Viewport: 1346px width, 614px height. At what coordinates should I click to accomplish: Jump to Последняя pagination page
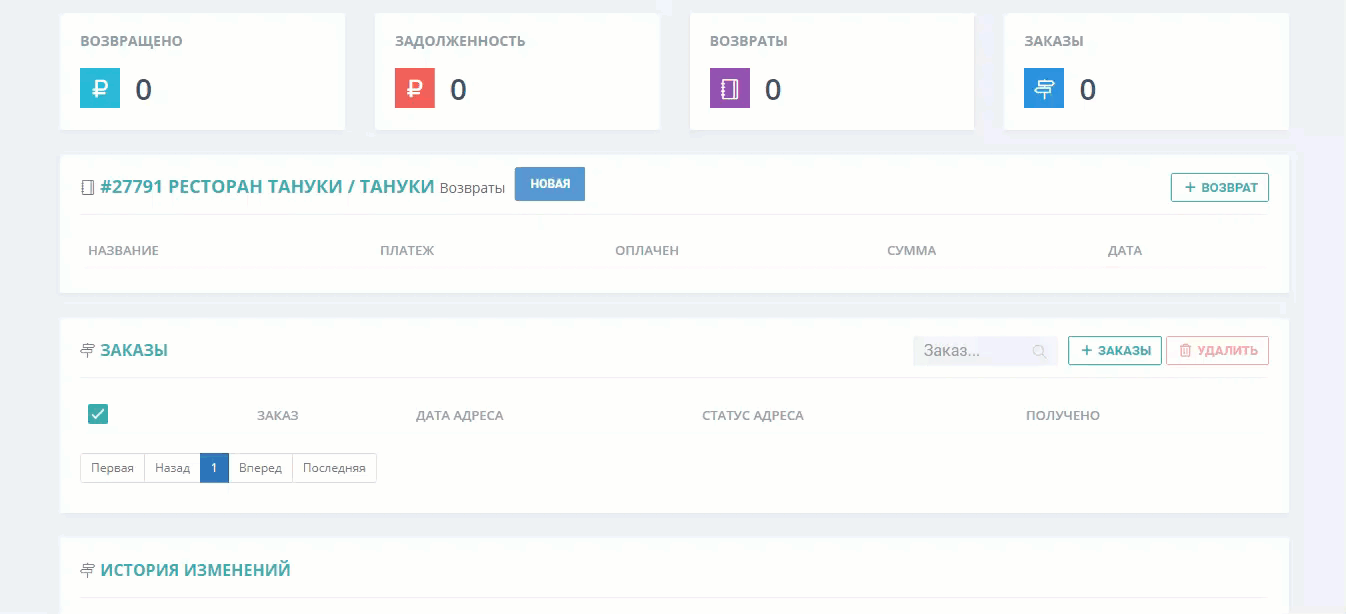click(x=334, y=468)
